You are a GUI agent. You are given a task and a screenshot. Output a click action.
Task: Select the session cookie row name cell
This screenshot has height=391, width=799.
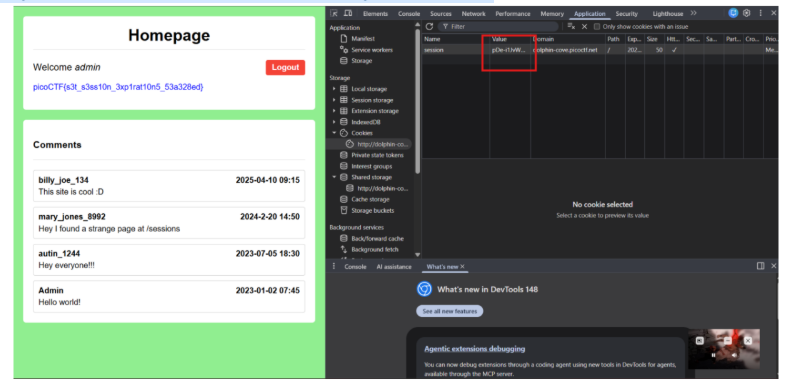click(456, 50)
